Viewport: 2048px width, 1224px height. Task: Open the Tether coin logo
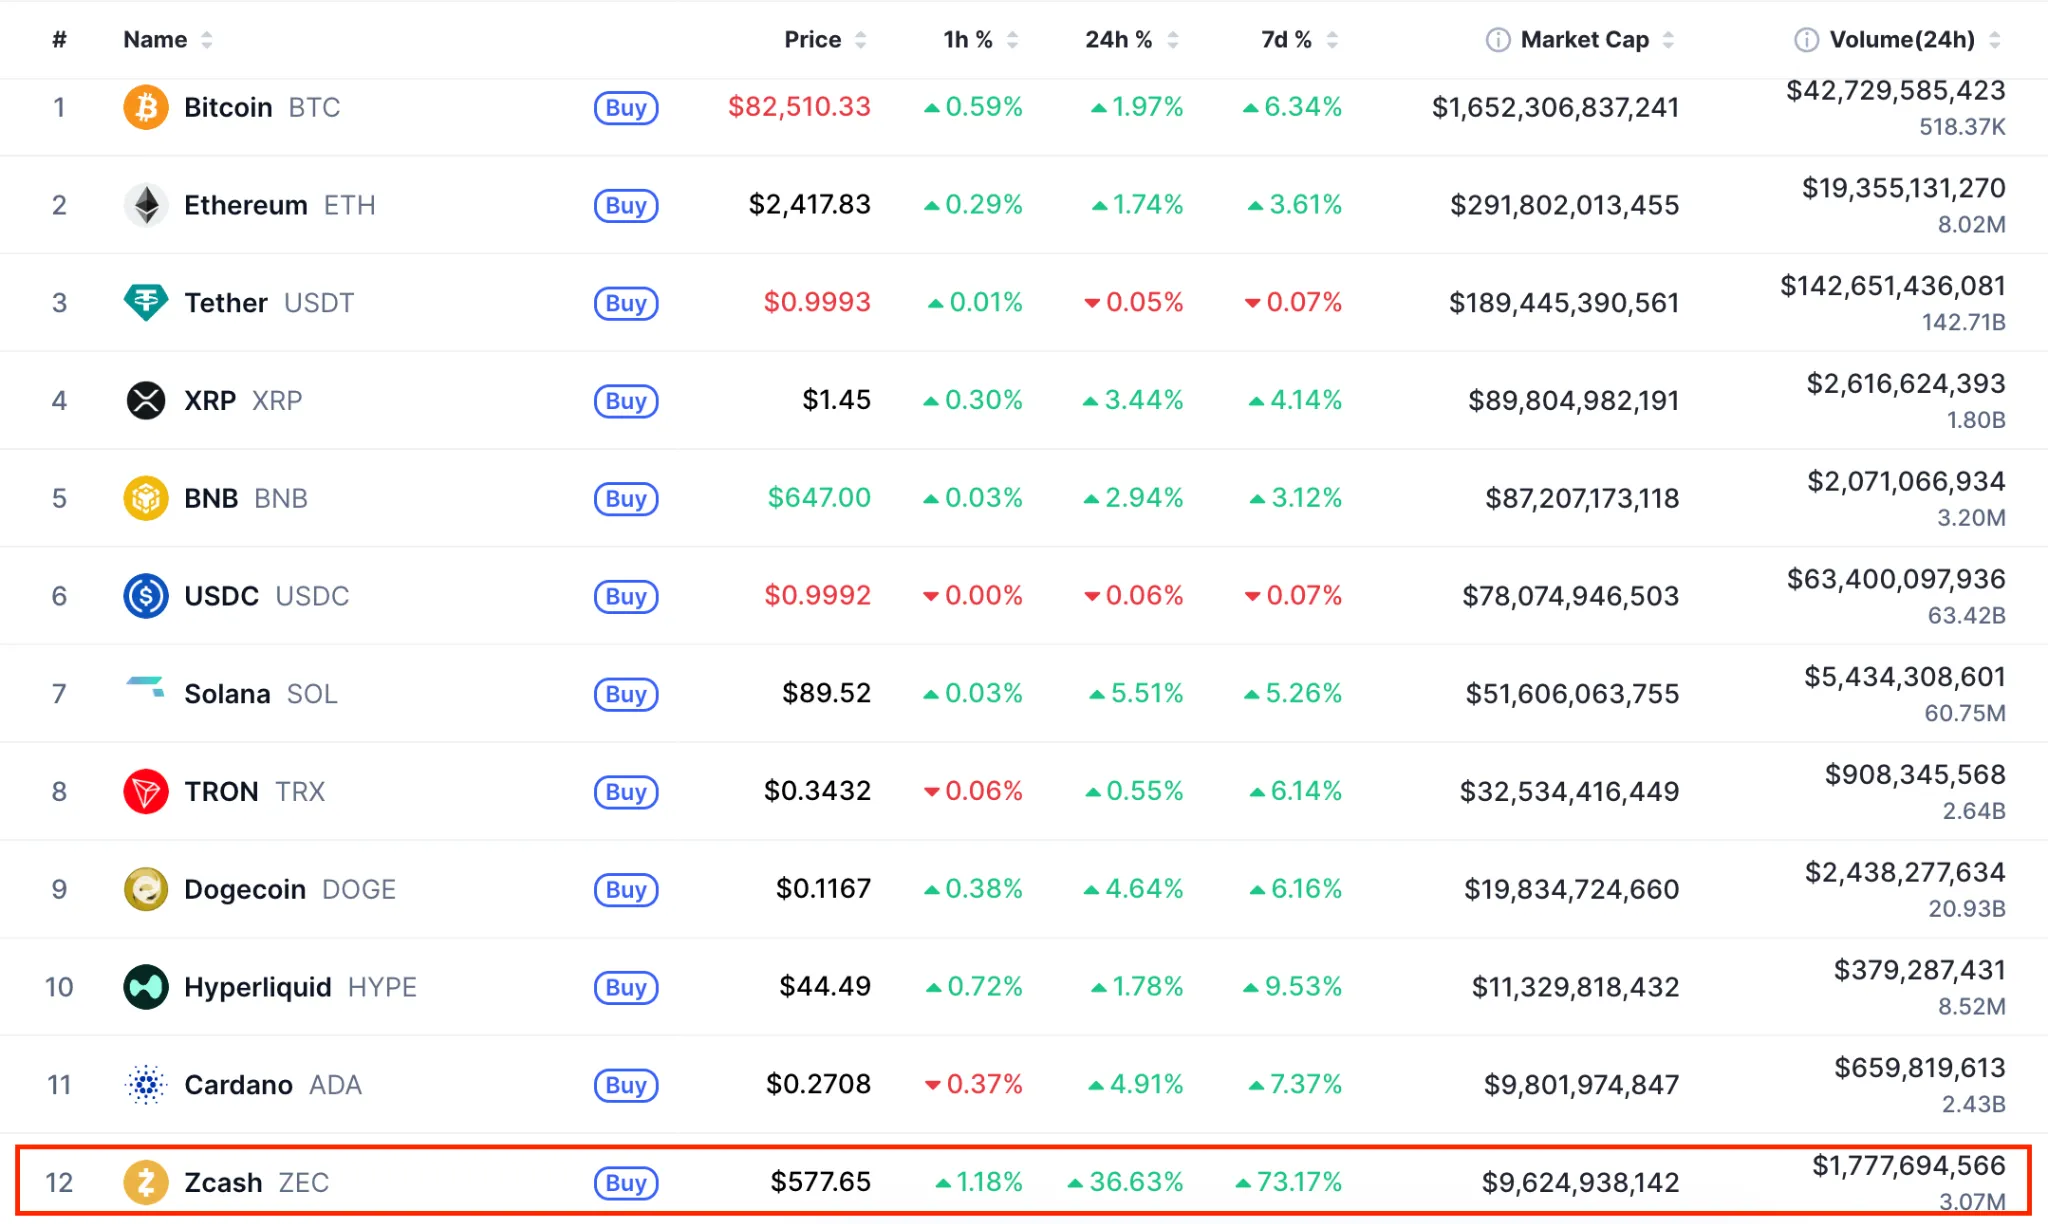pyautogui.click(x=145, y=302)
